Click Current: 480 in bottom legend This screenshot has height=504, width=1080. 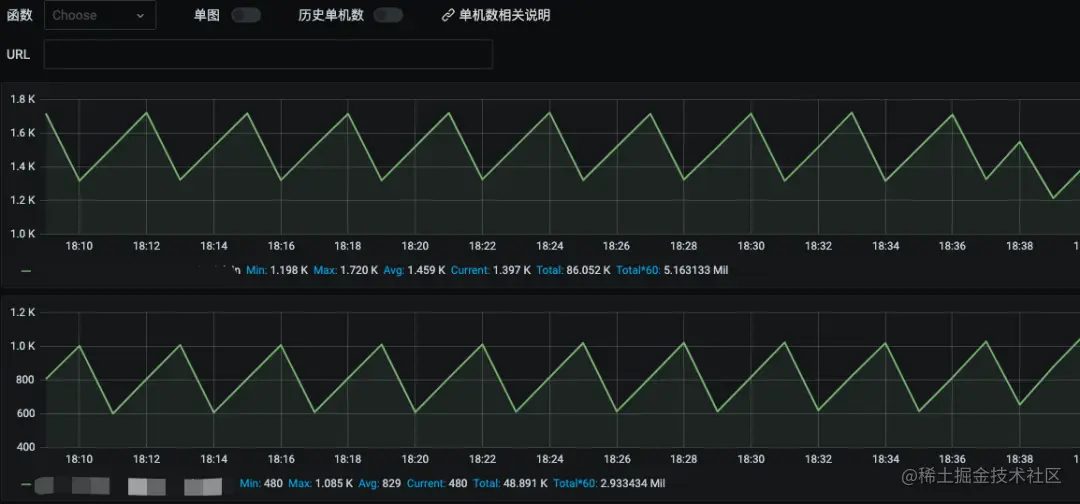coord(437,484)
